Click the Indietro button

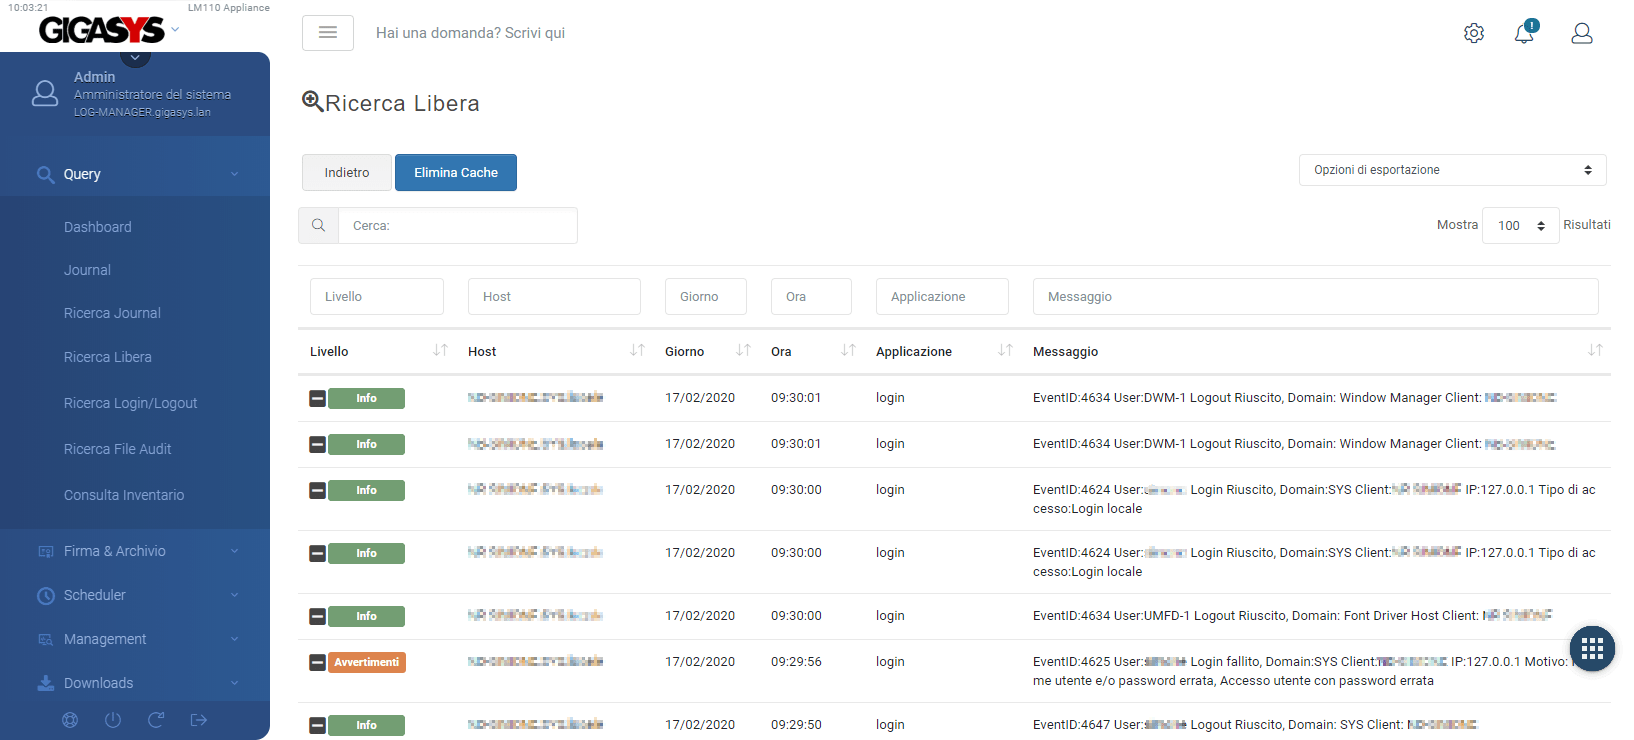(346, 173)
